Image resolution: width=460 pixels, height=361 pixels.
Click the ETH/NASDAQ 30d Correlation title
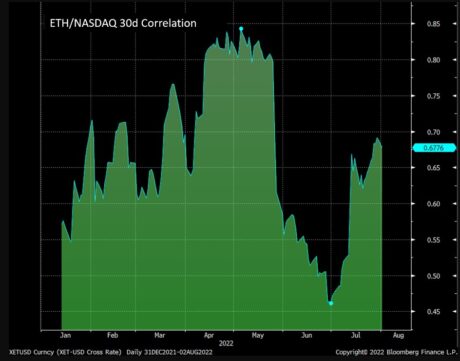click(x=123, y=23)
